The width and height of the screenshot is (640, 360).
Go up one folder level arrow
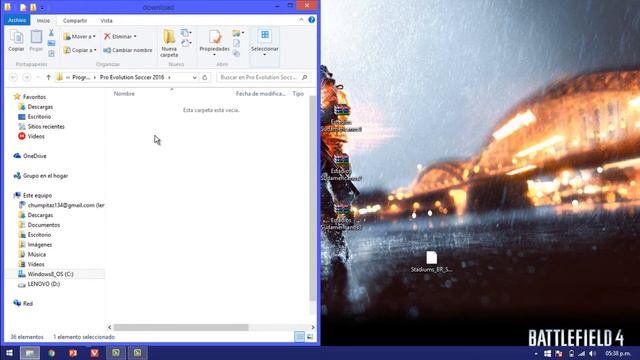tap(48, 77)
